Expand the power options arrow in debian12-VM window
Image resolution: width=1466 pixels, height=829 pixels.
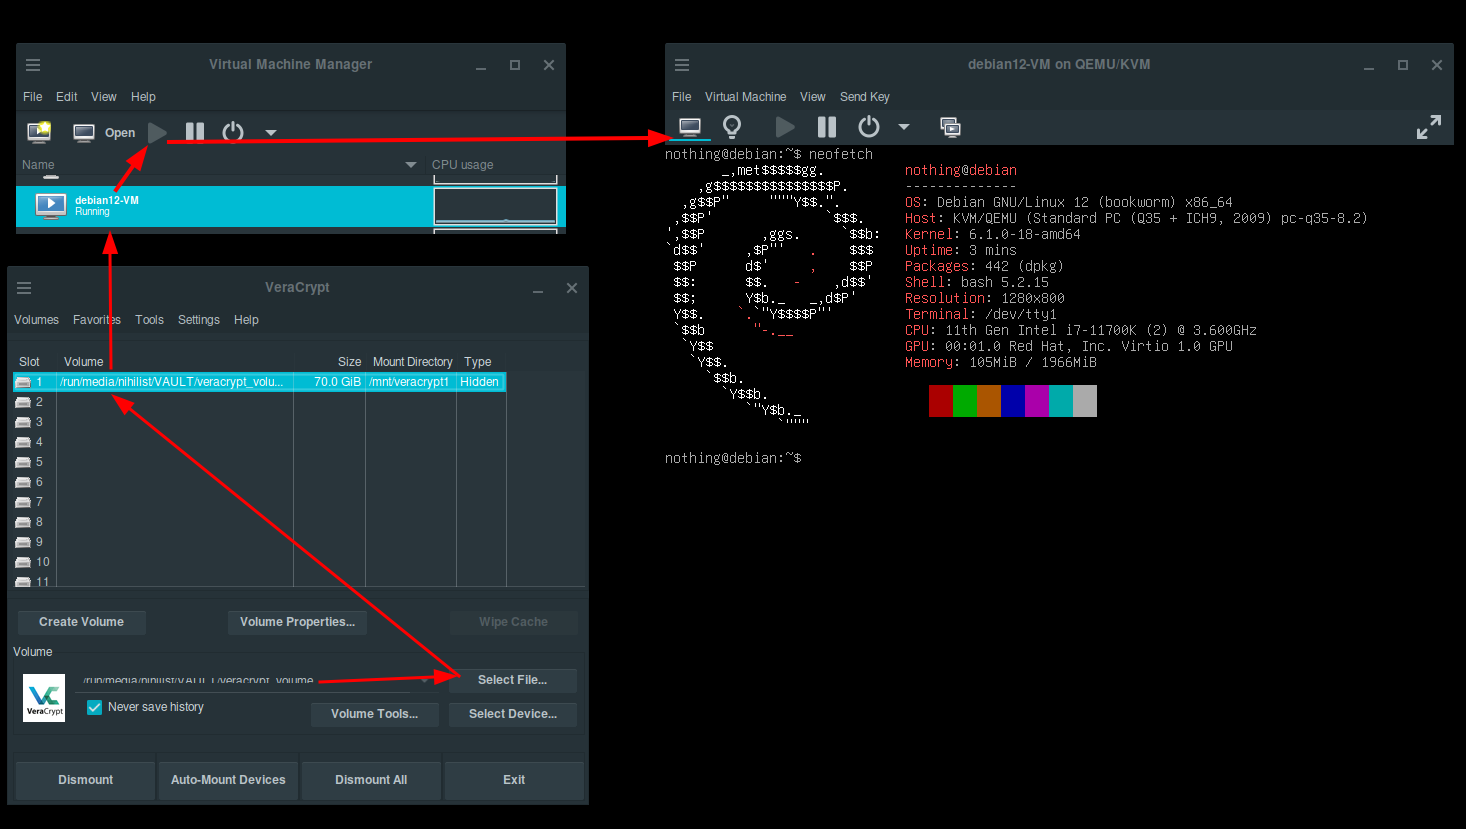click(x=904, y=127)
